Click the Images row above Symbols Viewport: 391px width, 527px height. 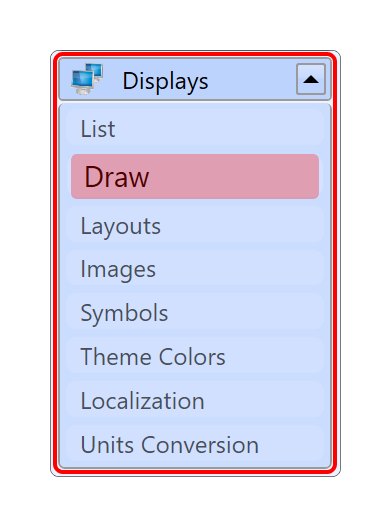[195, 269]
